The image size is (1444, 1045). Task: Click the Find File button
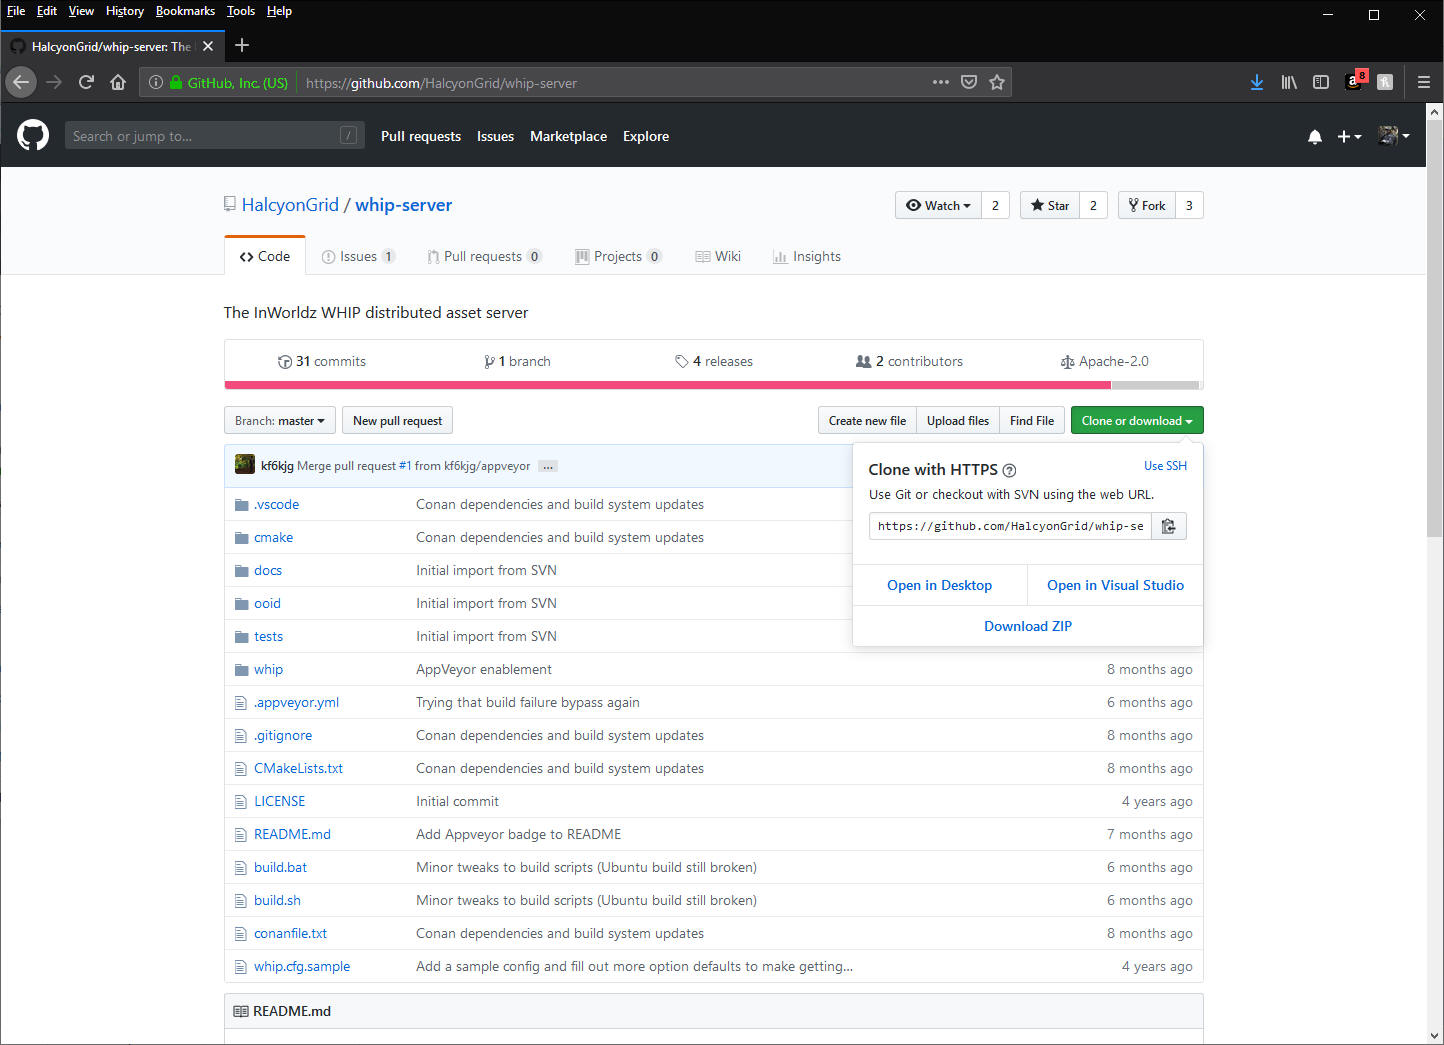coord(1032,421)
